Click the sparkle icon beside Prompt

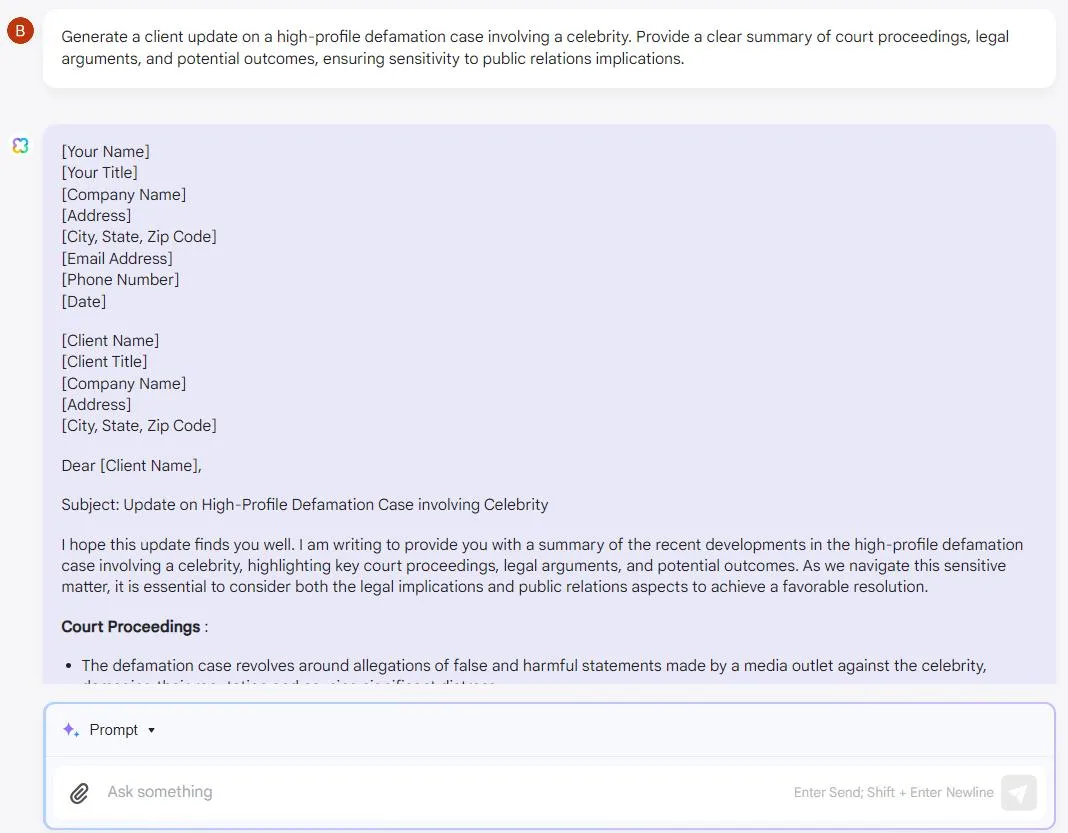71,729
